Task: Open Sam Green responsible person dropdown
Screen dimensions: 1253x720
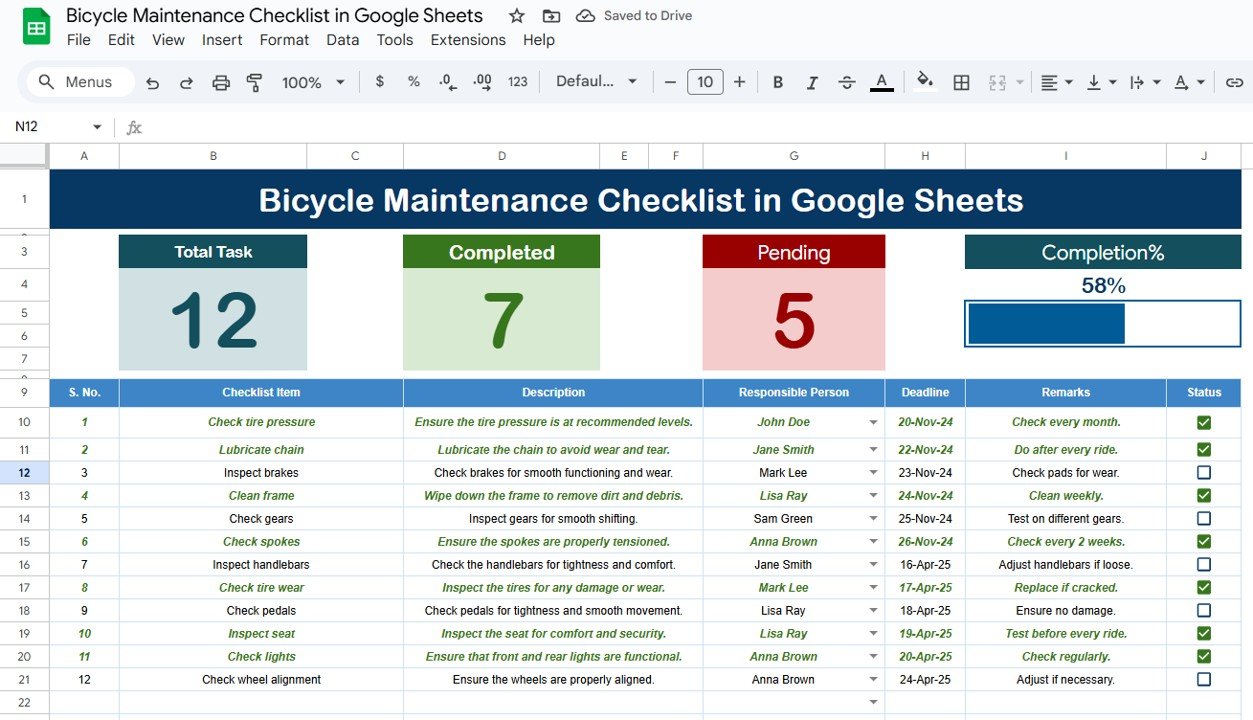Action: 874,519
